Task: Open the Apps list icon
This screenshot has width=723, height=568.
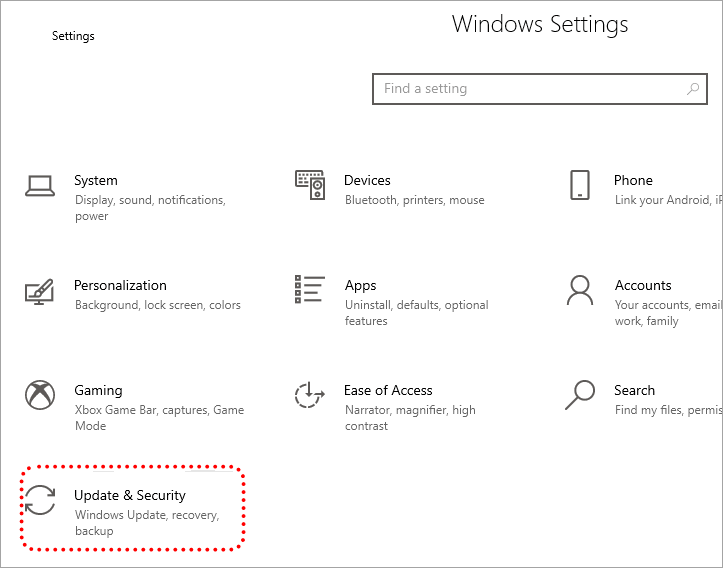Action: click(310, 289)
